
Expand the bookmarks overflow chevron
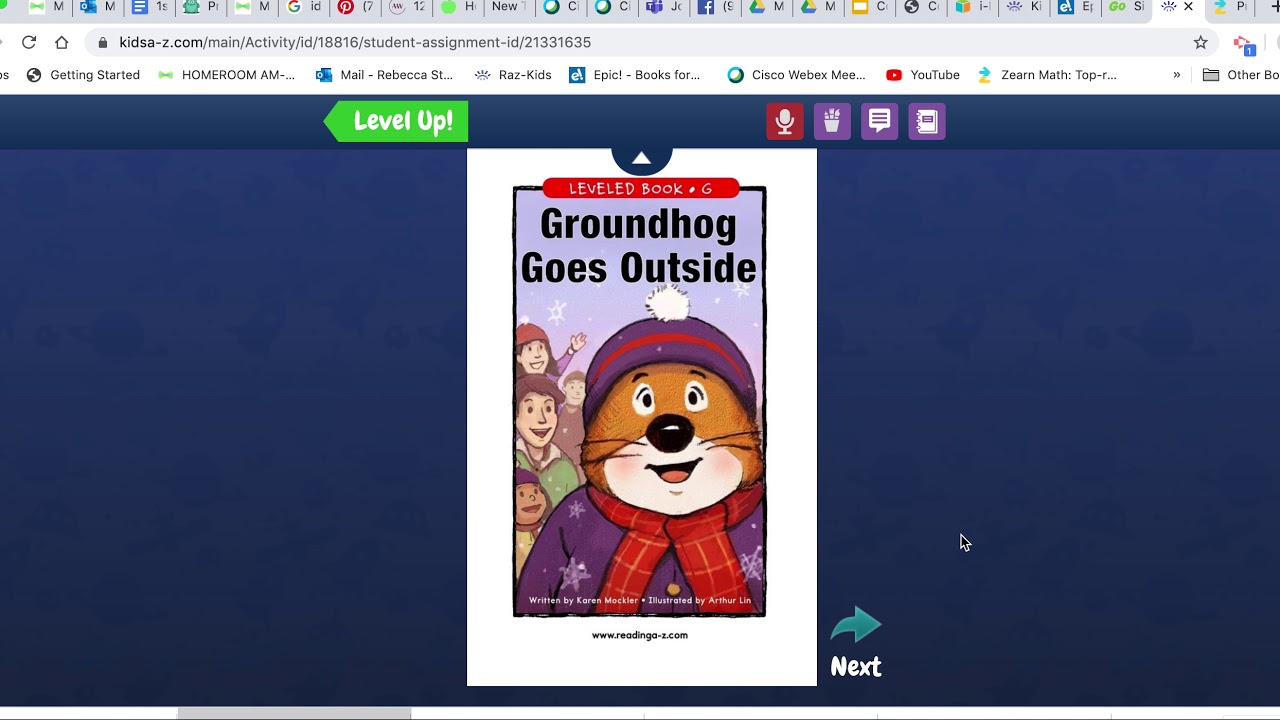[x=1177, y=75]
